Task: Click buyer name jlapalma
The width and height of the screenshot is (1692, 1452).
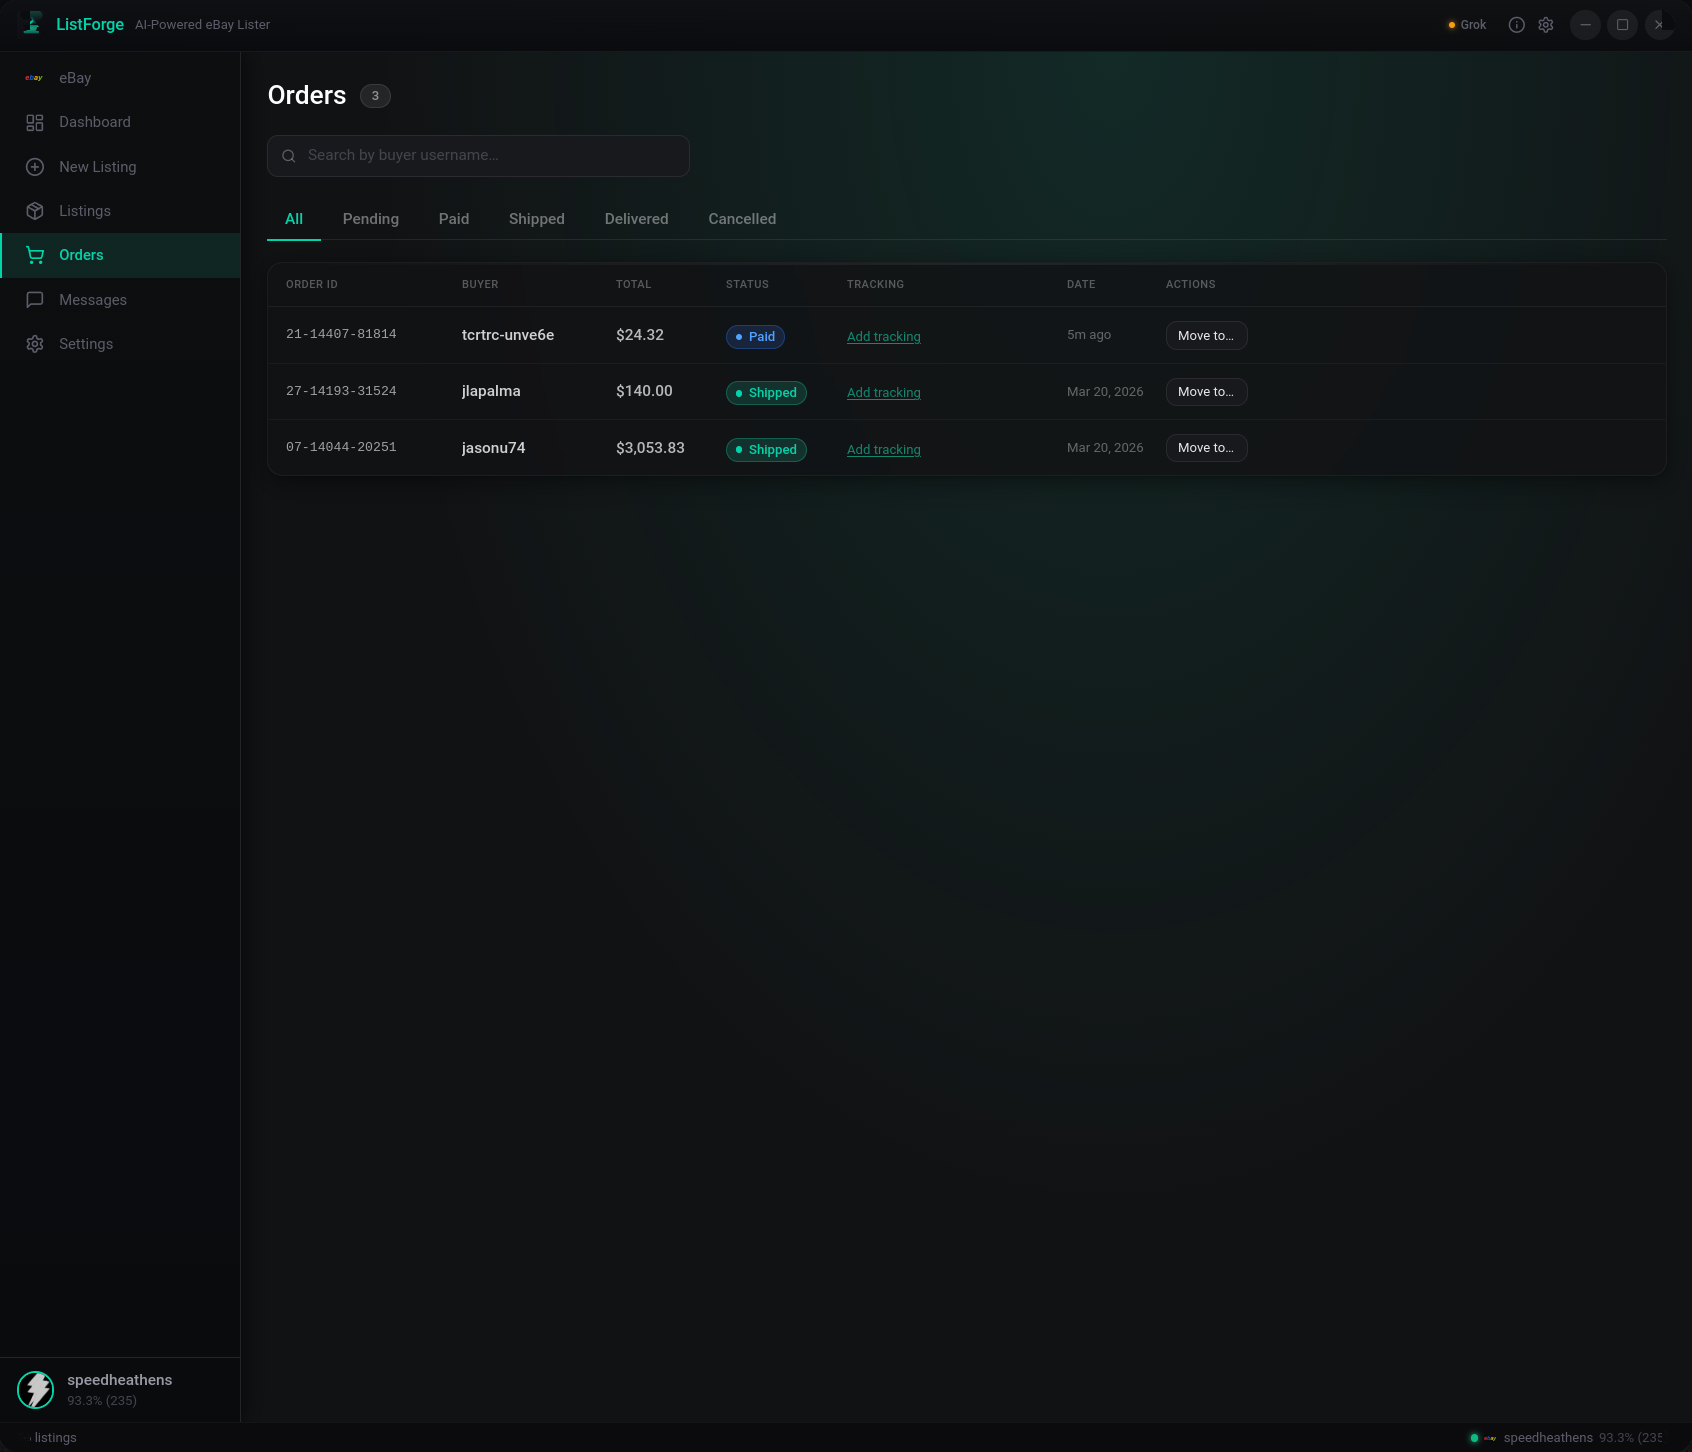Action: coord(491,391)
